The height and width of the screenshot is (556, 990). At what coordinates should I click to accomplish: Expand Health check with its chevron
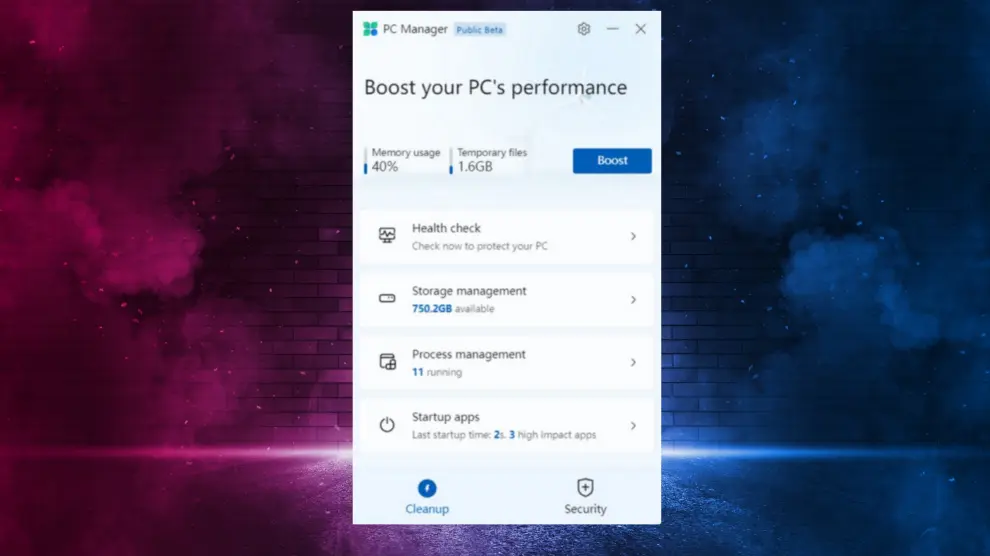[x=633, y=236]
